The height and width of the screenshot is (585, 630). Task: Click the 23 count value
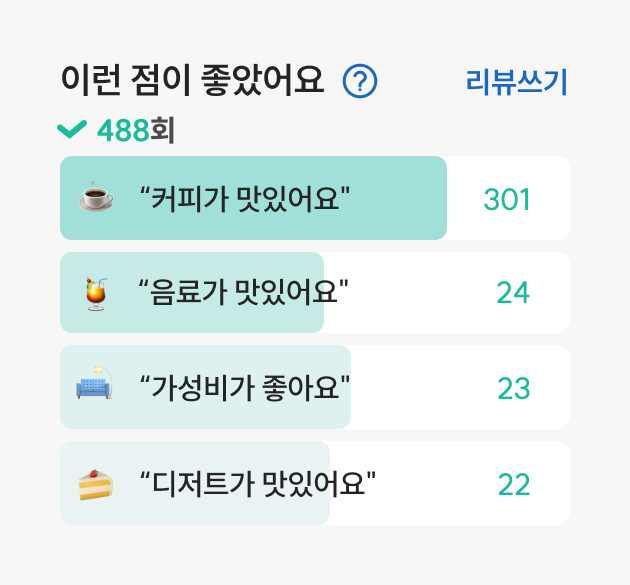coord(514,389)
